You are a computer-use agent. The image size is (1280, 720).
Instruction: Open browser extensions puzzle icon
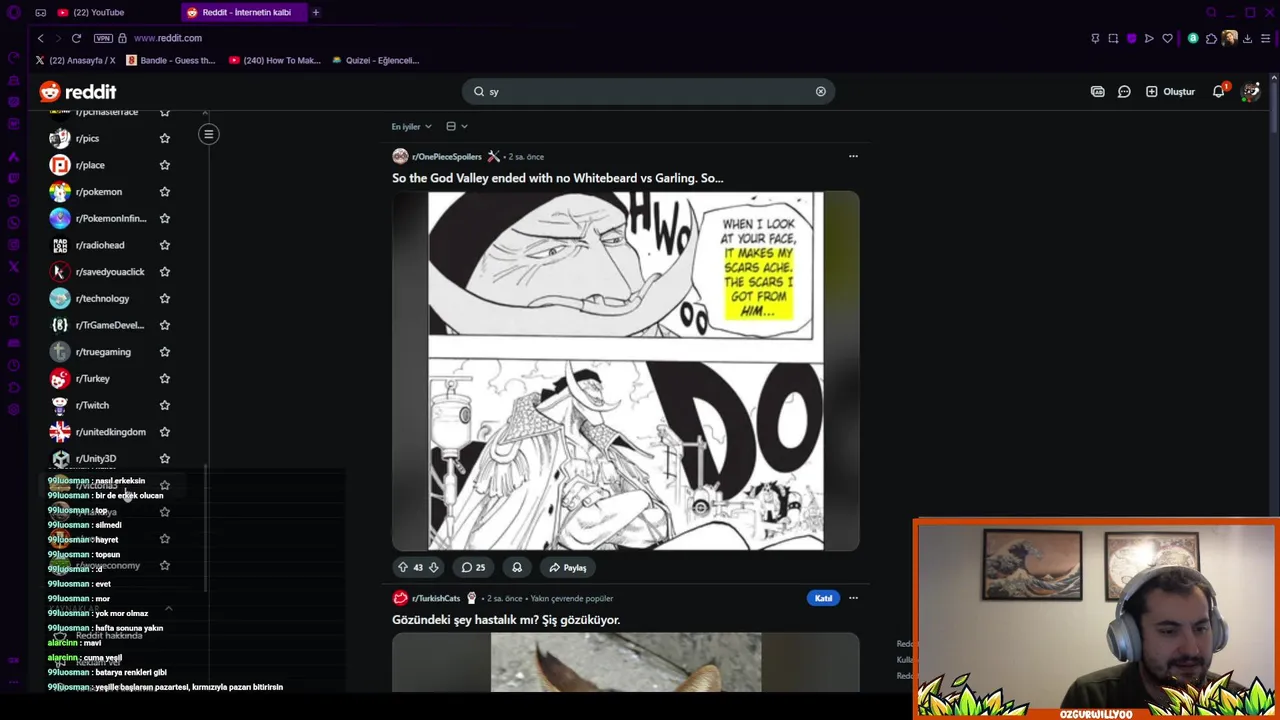1211,38
